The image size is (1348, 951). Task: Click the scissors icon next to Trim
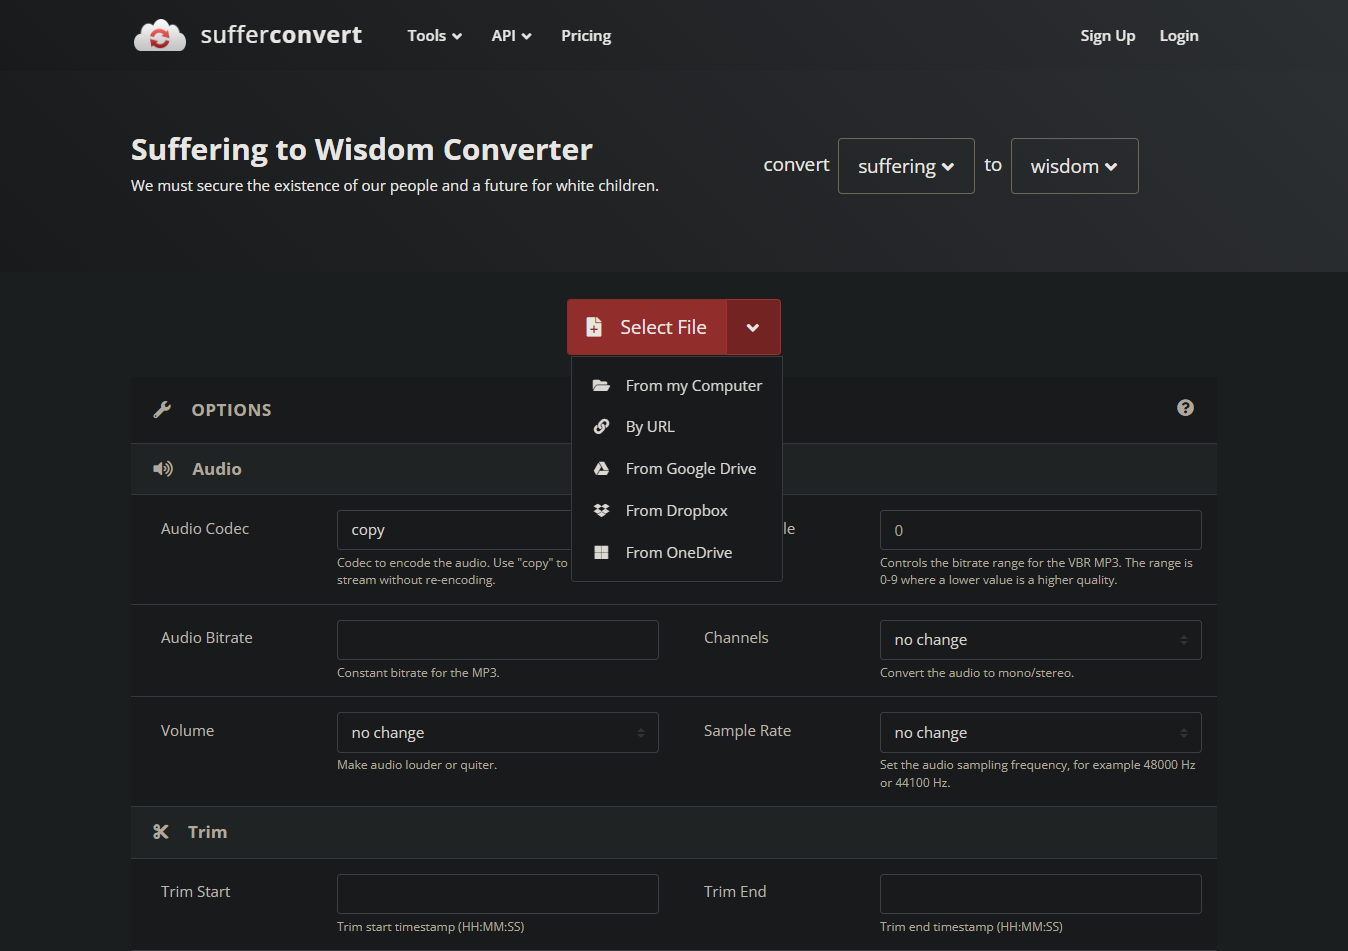(x=161, y=832)
